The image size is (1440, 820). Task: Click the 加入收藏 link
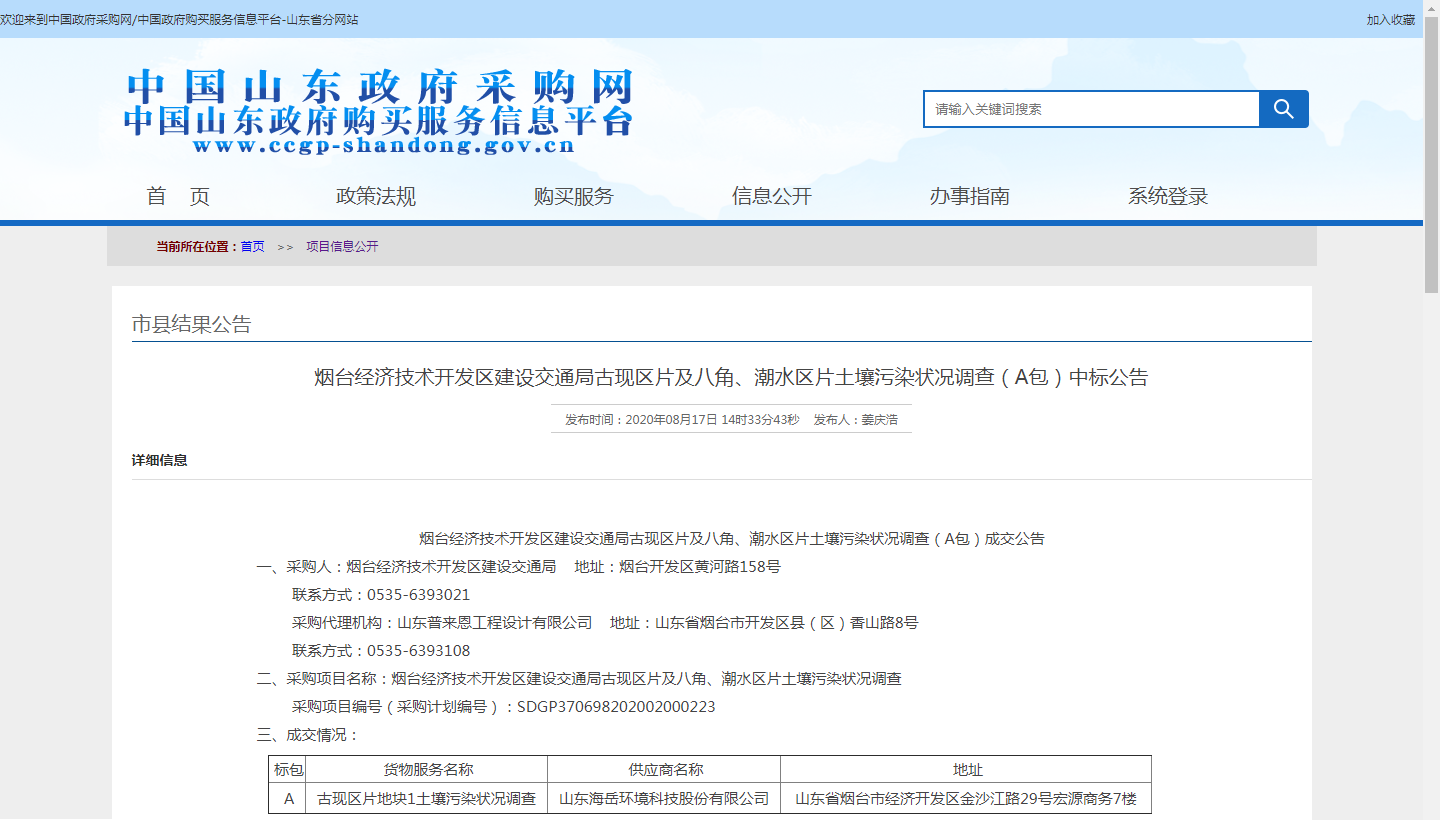1390,20
